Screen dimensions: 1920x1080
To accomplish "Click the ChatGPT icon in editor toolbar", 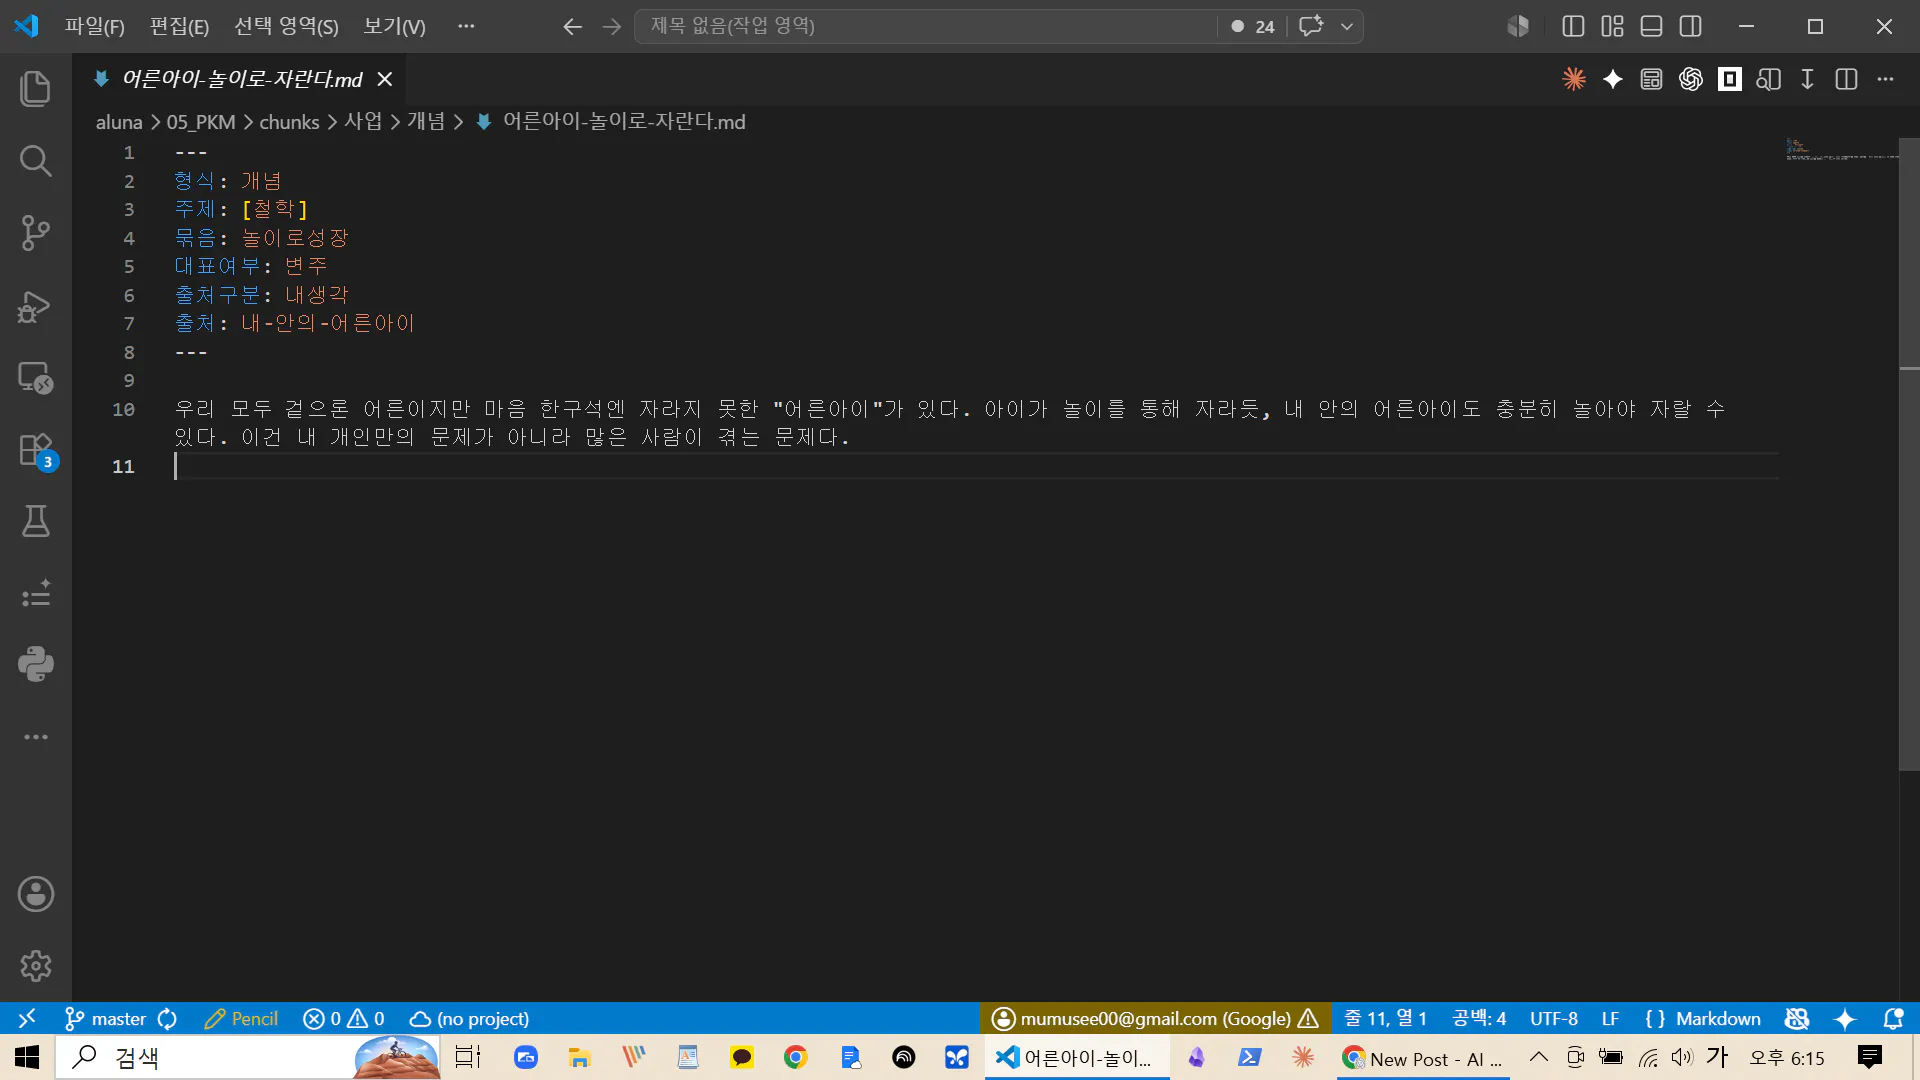I will 1691,79.
